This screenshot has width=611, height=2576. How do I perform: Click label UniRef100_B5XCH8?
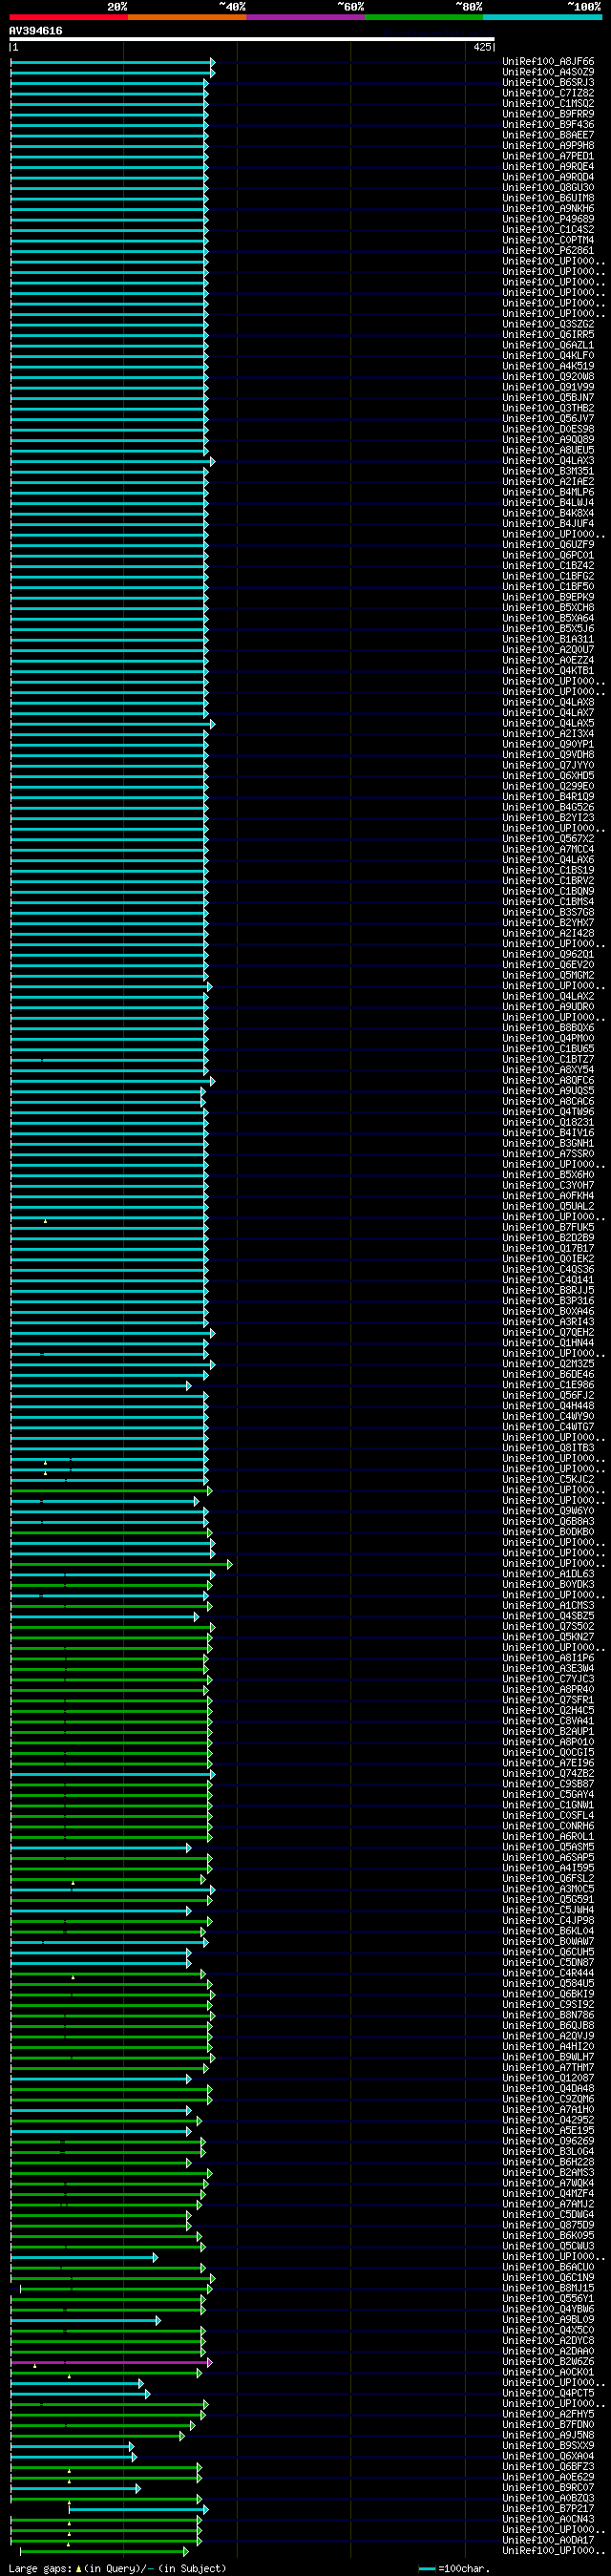pyautogui.click(x=548, y=608)
